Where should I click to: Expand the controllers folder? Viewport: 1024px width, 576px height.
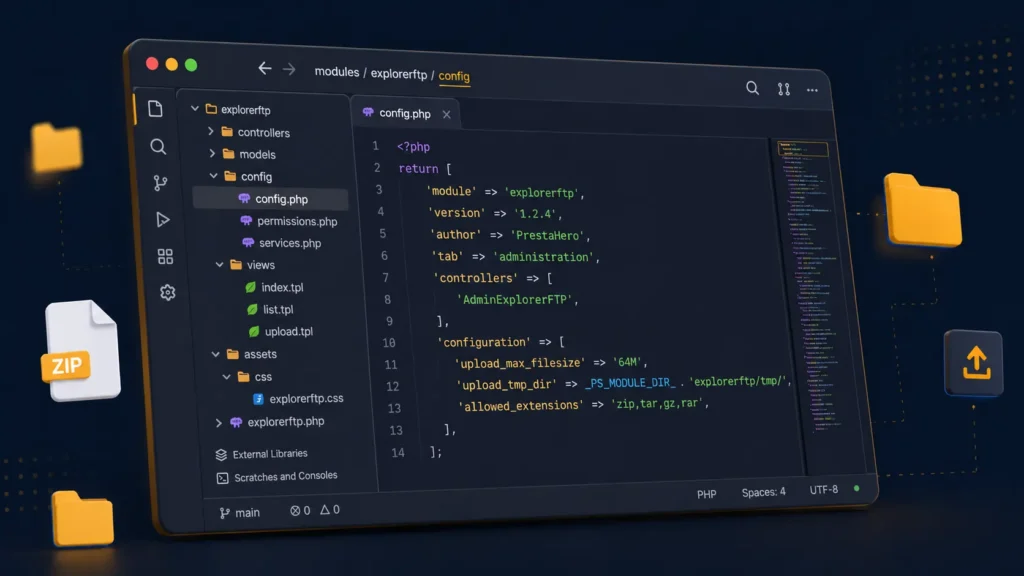tap(210, 131)
